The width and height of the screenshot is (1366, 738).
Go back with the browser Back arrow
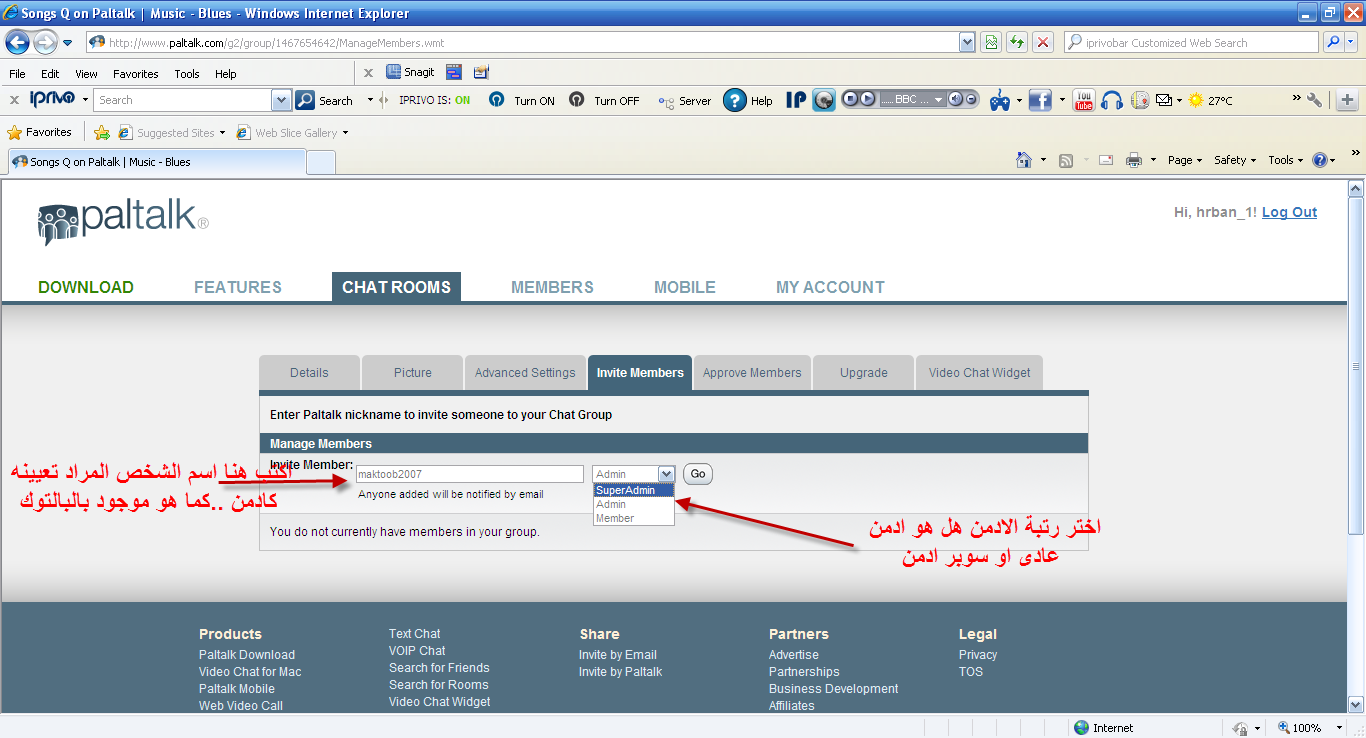coord(17,43)
